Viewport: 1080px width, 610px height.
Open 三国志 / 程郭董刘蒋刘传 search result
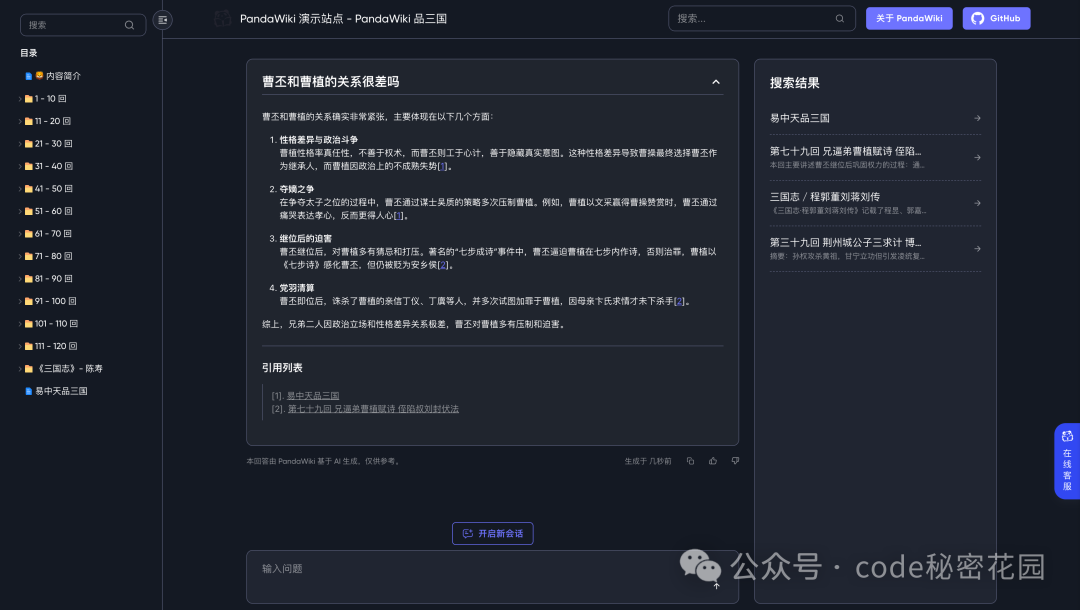point(824,197)
